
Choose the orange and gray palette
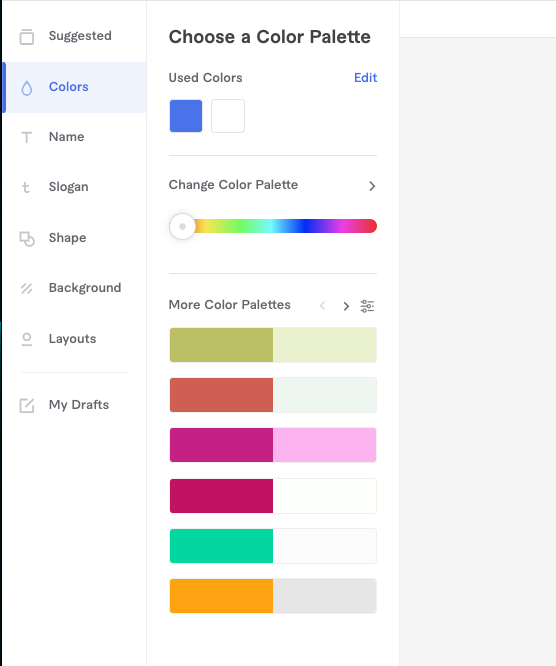click(x=273, y=595)
